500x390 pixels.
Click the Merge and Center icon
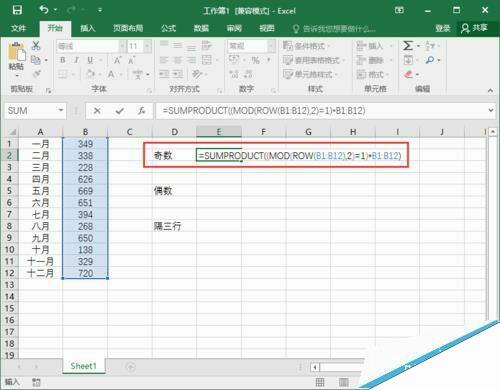207,60
